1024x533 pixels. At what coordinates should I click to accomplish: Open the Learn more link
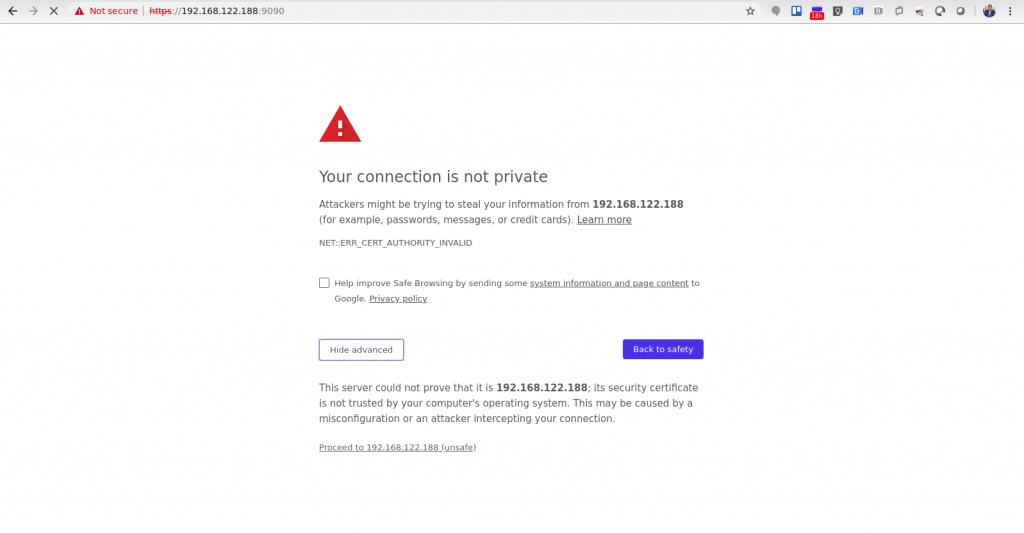point(604,220)
